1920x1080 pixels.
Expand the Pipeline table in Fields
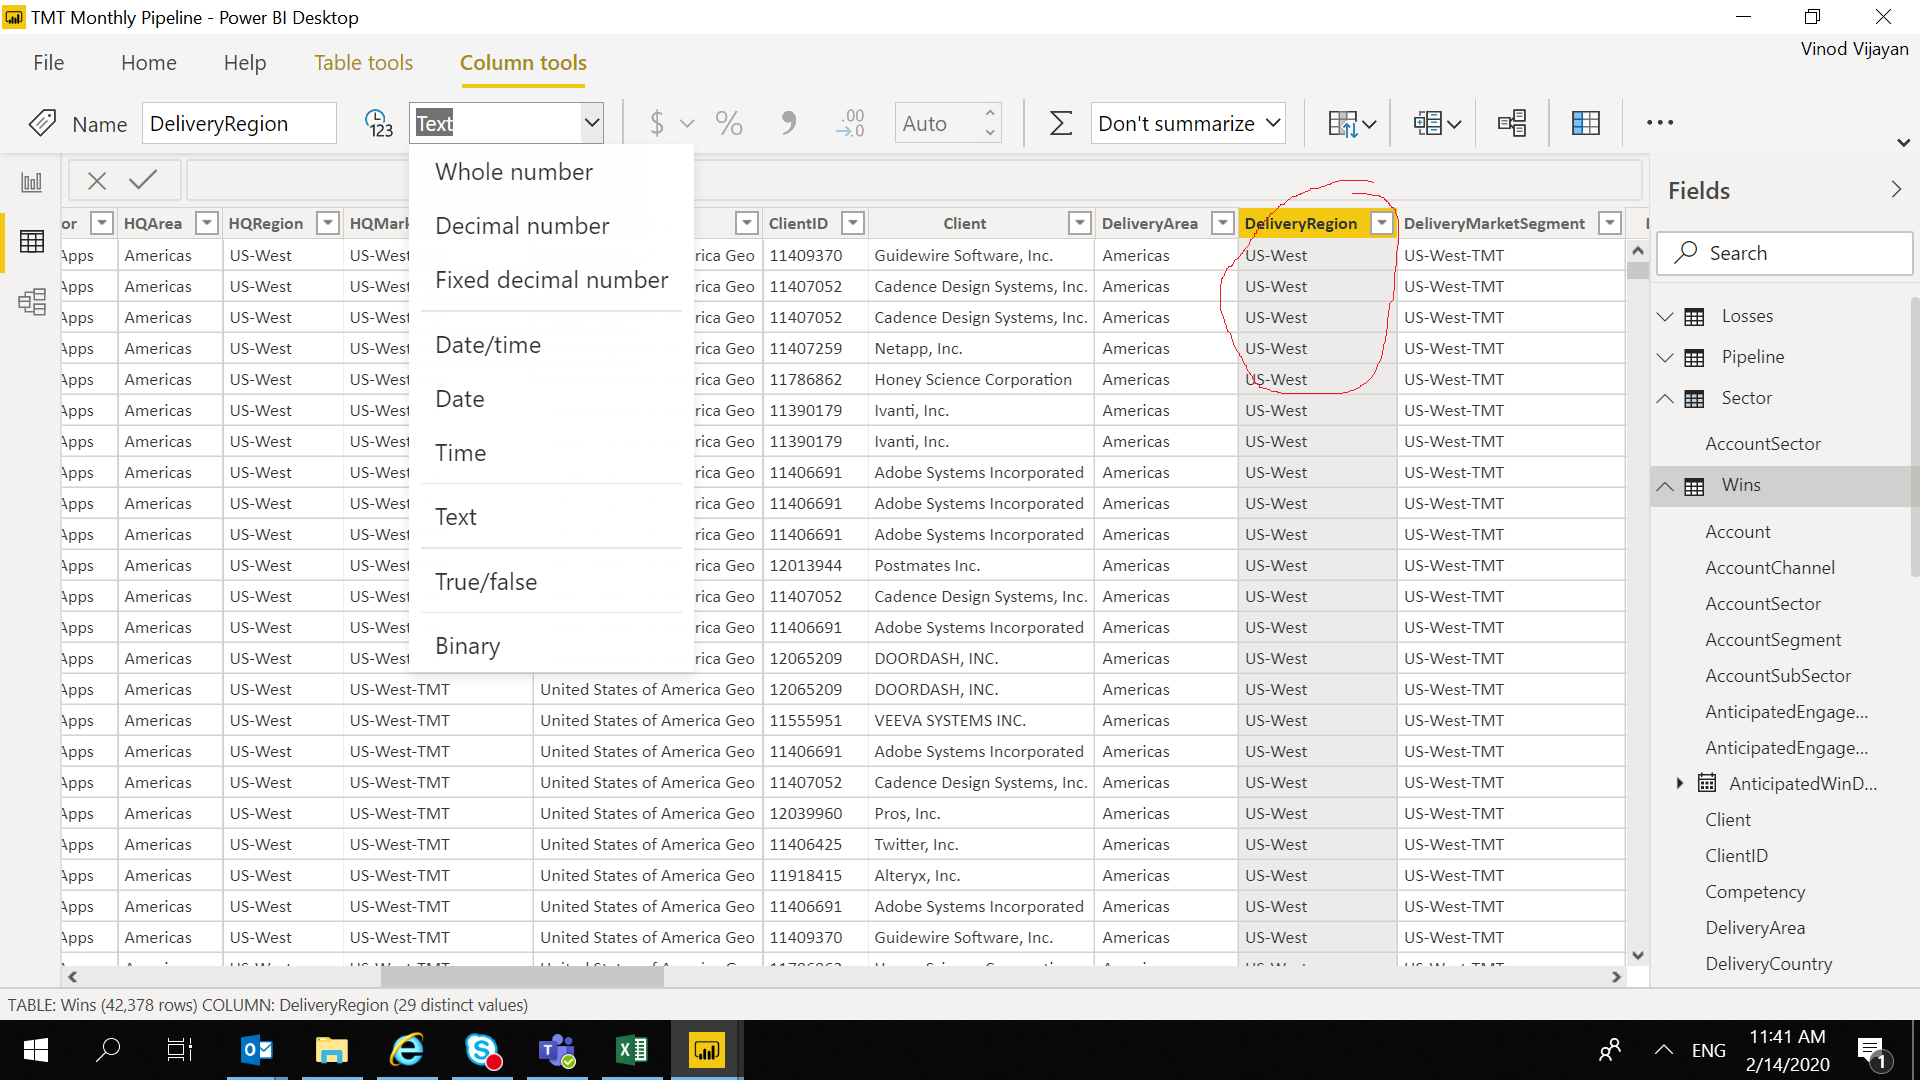click(x=1665, y=357)
